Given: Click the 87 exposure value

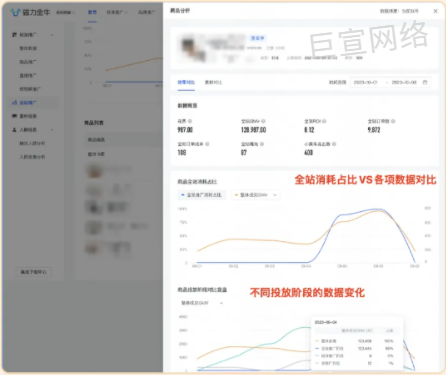Looking at the screenshot, I should [x=244, y=153].
